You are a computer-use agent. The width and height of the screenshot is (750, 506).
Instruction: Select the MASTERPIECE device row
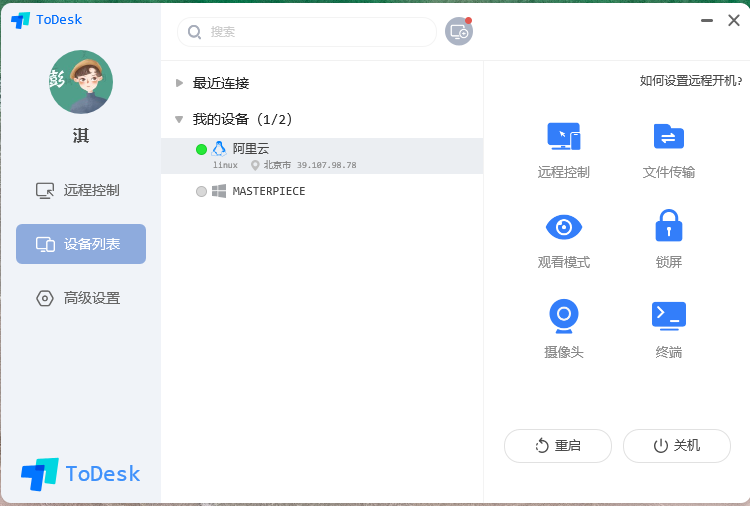322,191
